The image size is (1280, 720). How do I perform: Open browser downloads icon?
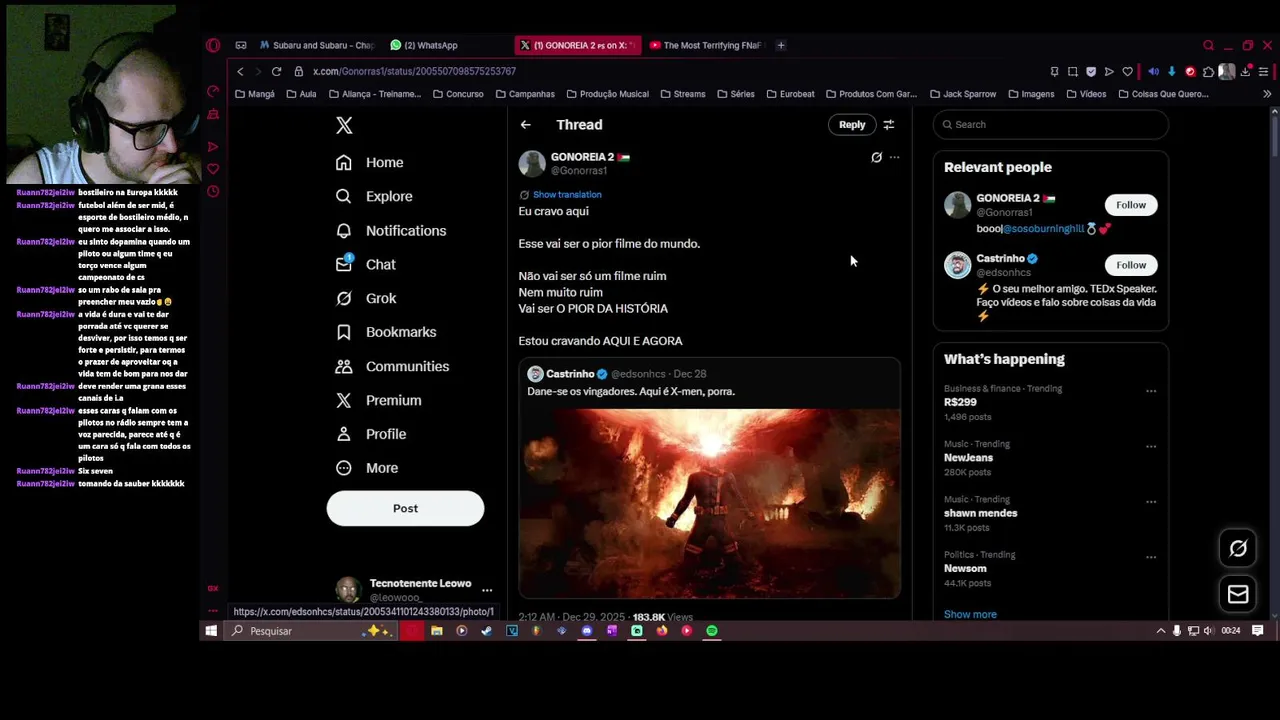coord(1245,71)
